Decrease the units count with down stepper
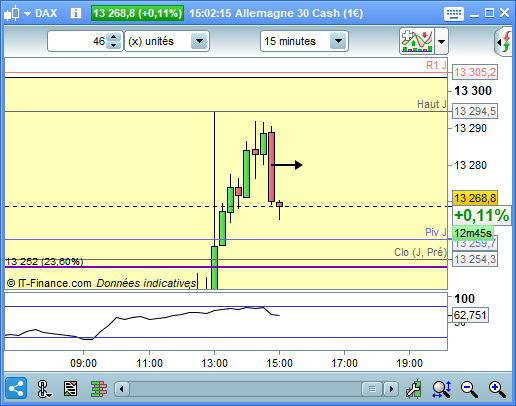 click(x=113, y=45)
